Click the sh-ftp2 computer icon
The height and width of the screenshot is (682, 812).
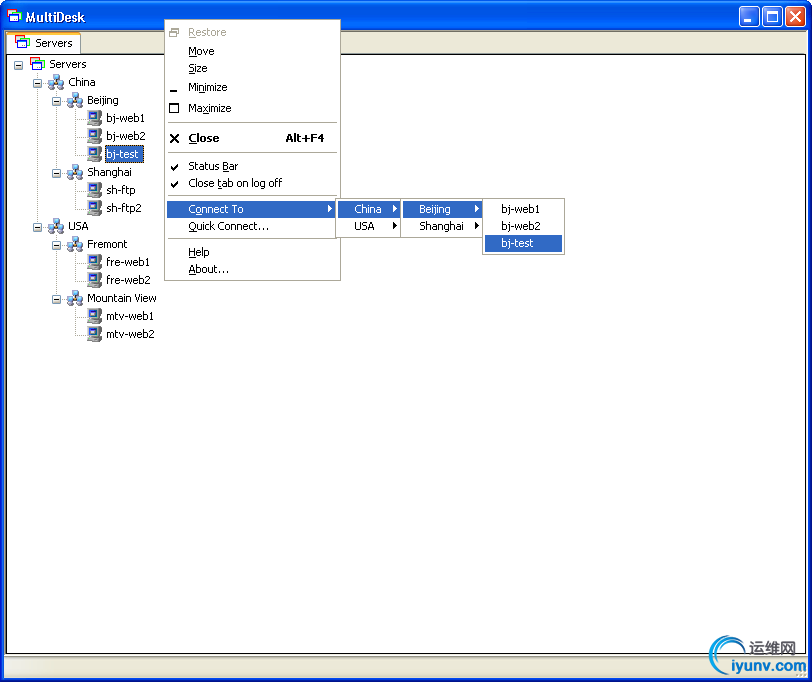tap(94, 208)
